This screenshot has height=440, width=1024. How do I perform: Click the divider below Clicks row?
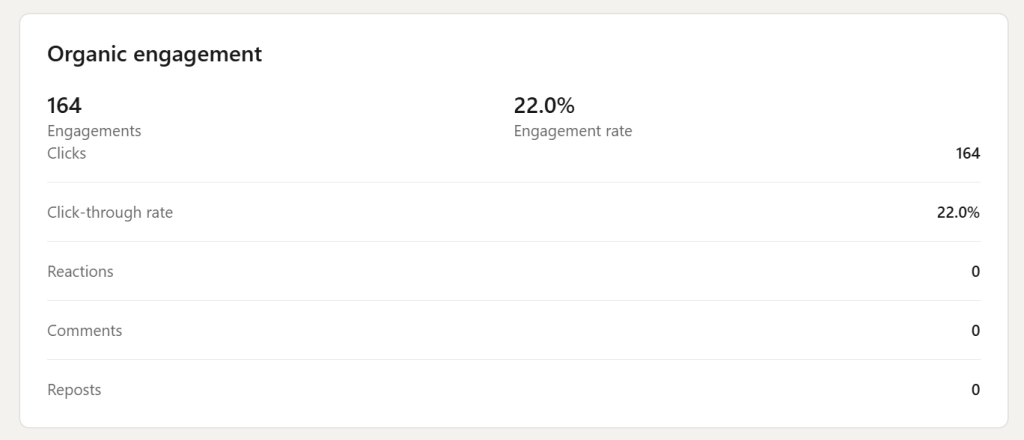coord(513,182)
